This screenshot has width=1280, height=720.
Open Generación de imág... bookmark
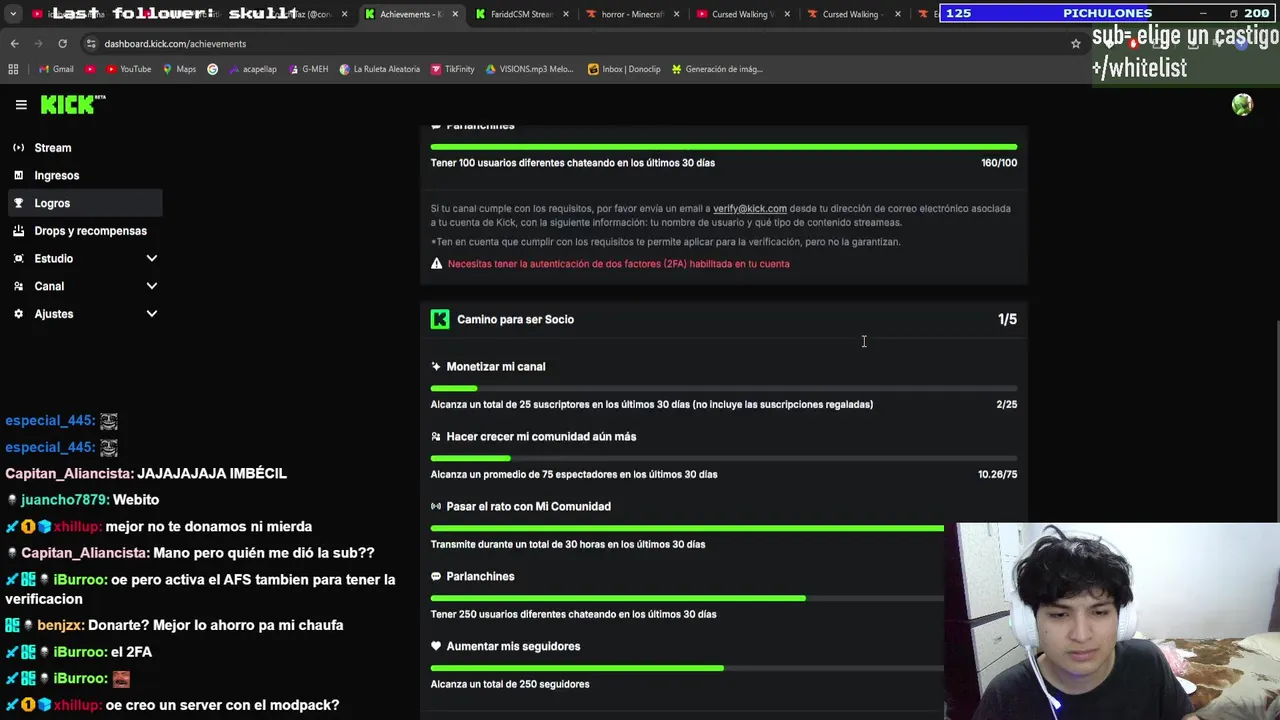717,69
